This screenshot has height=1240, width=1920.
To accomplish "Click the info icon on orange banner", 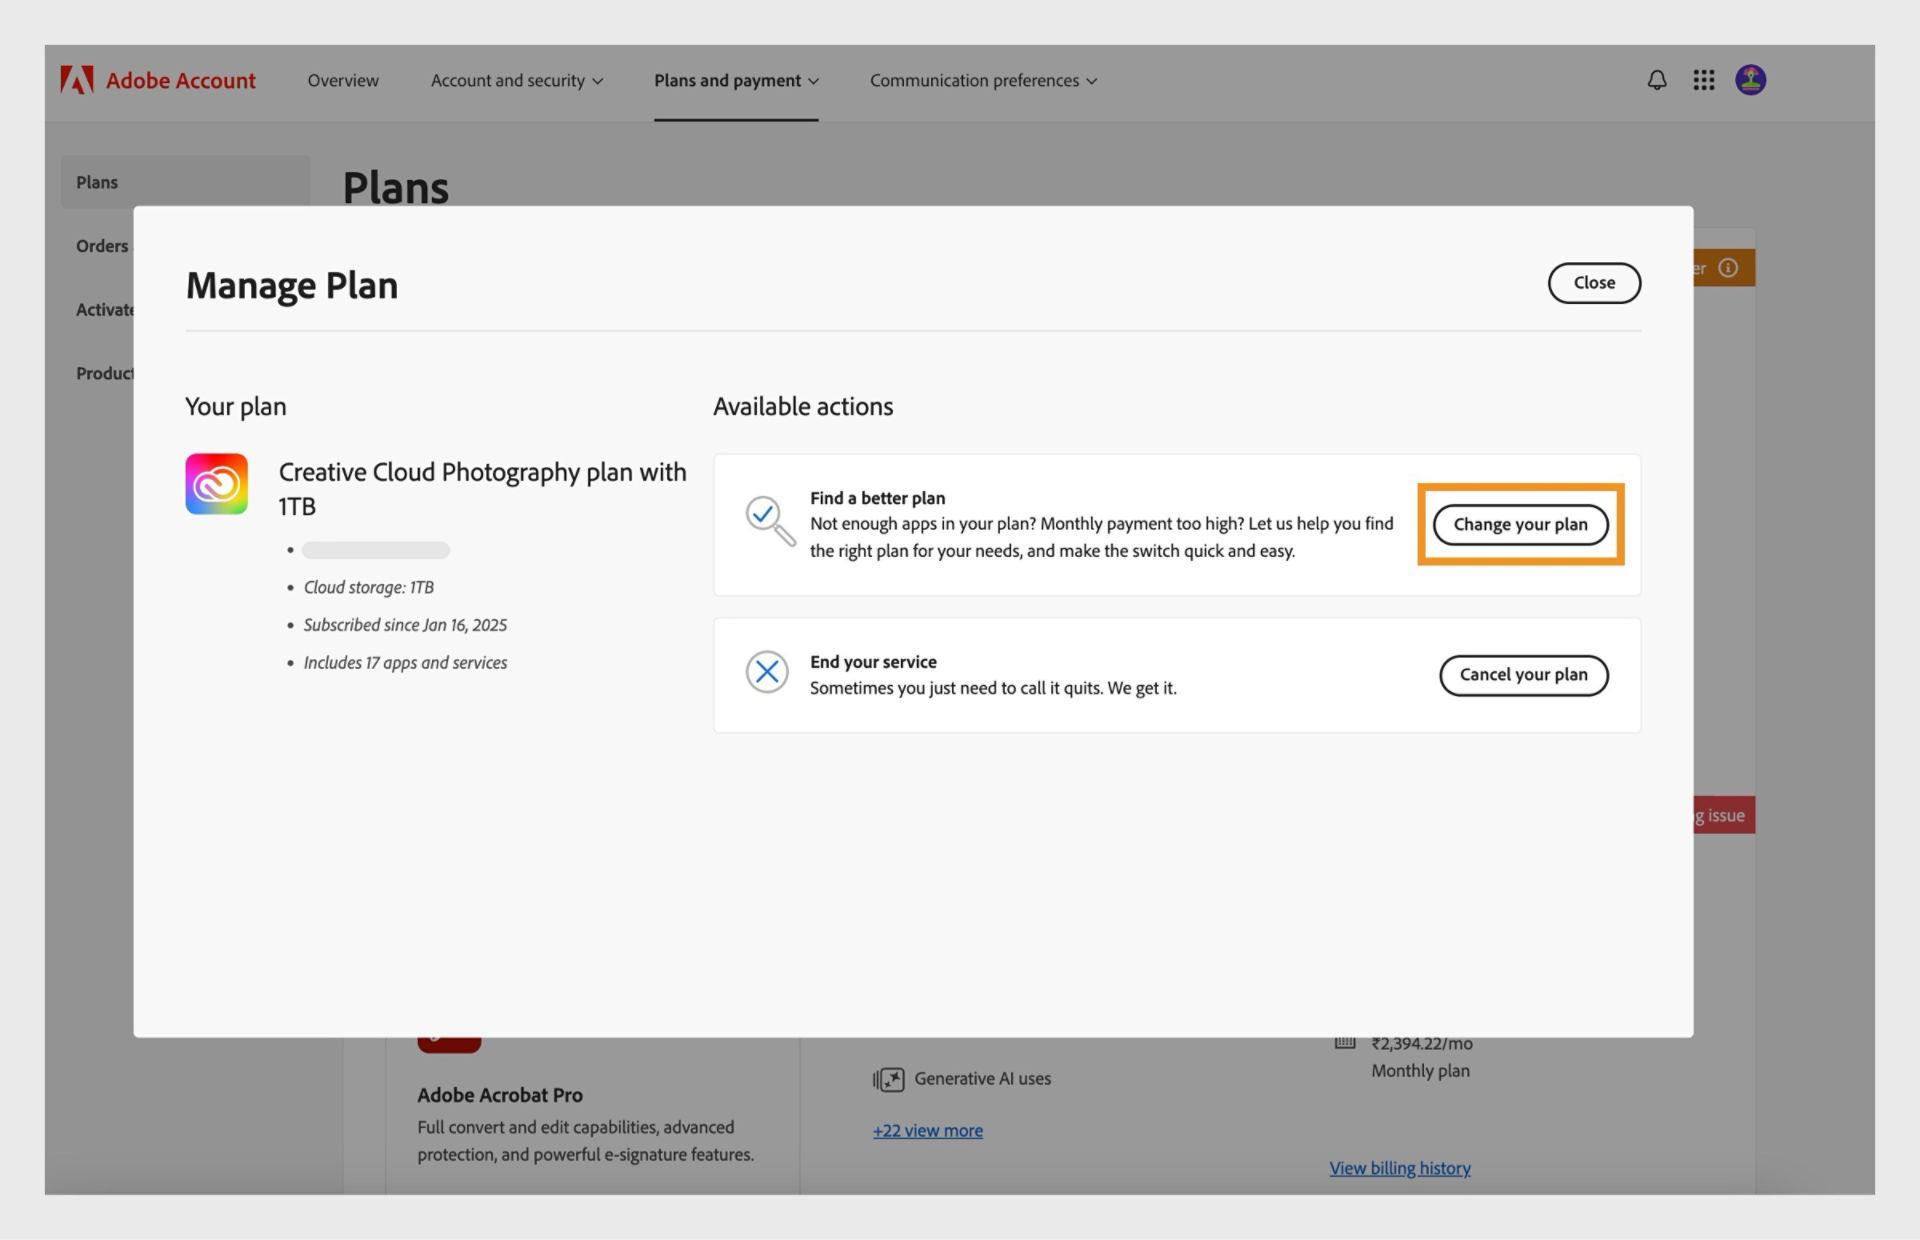I will coord(1728,268).
